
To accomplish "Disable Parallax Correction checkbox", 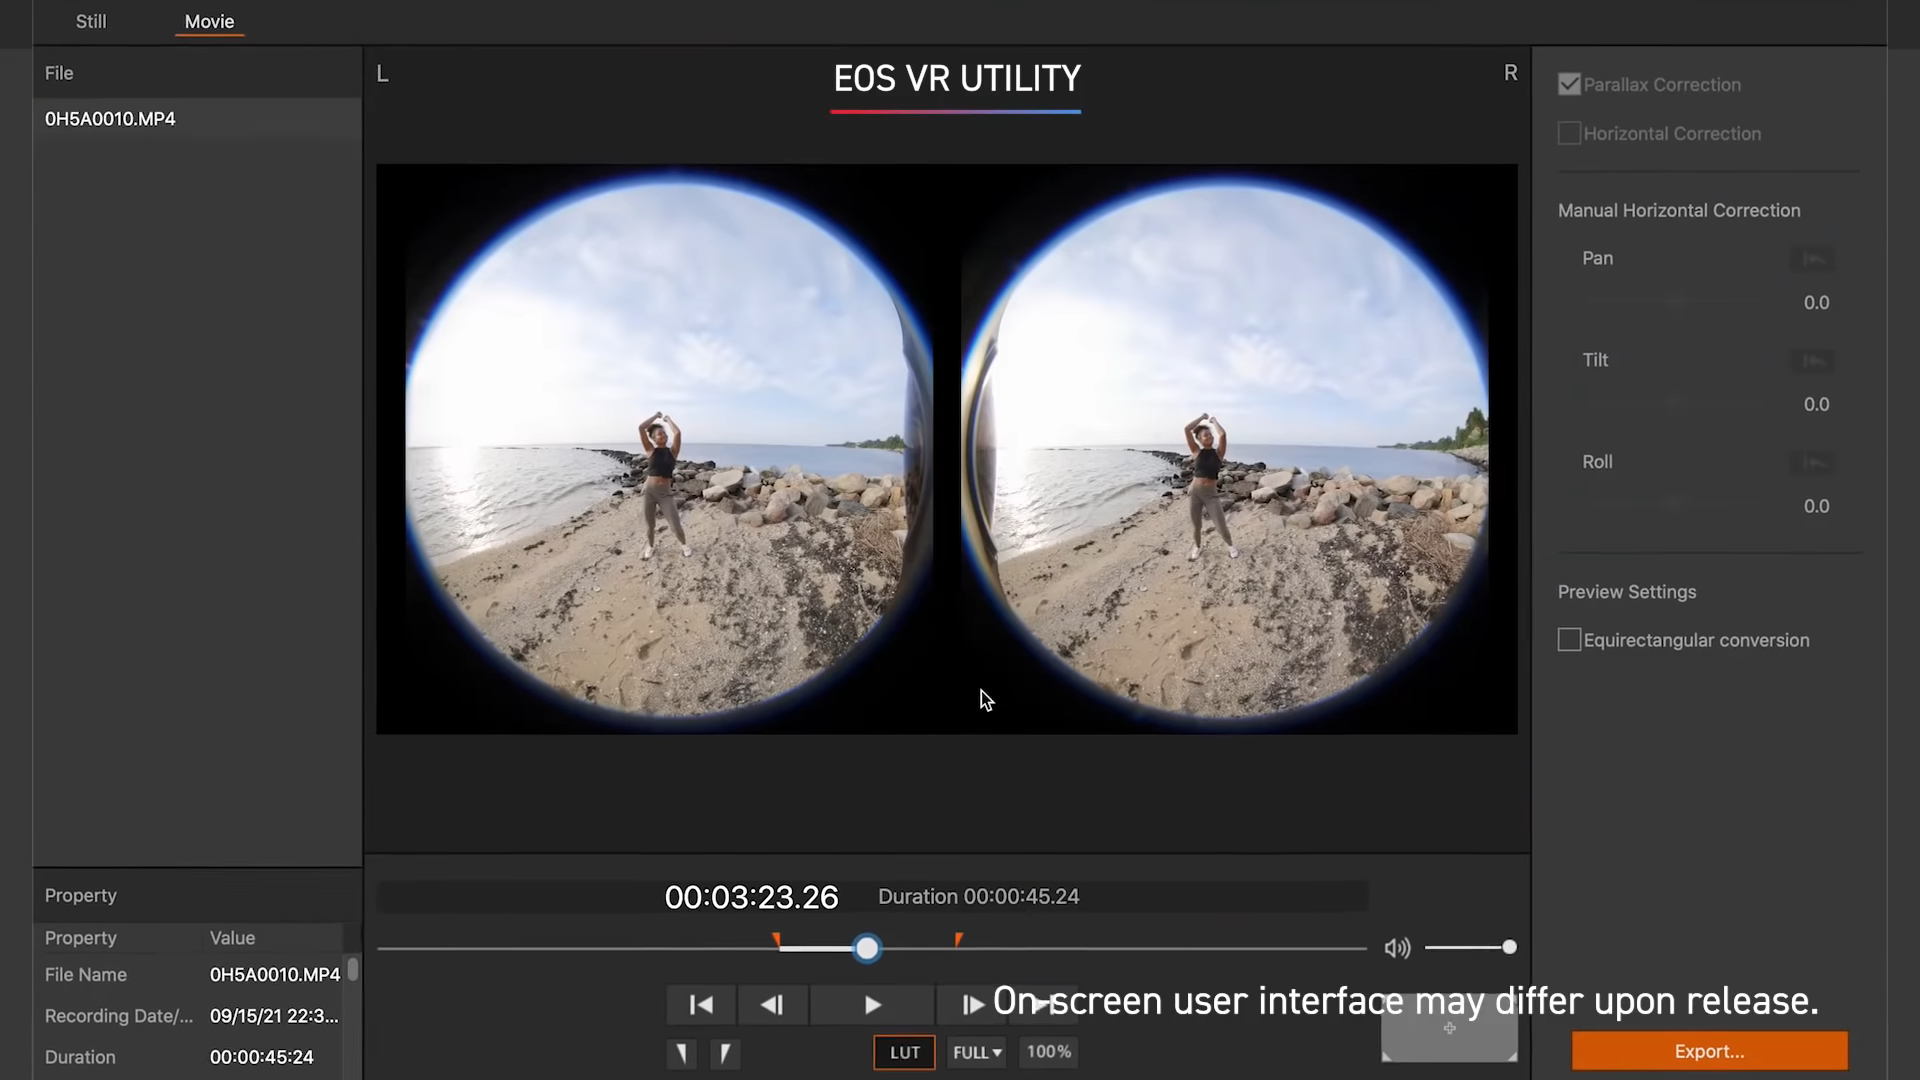I will [1569, 85].
